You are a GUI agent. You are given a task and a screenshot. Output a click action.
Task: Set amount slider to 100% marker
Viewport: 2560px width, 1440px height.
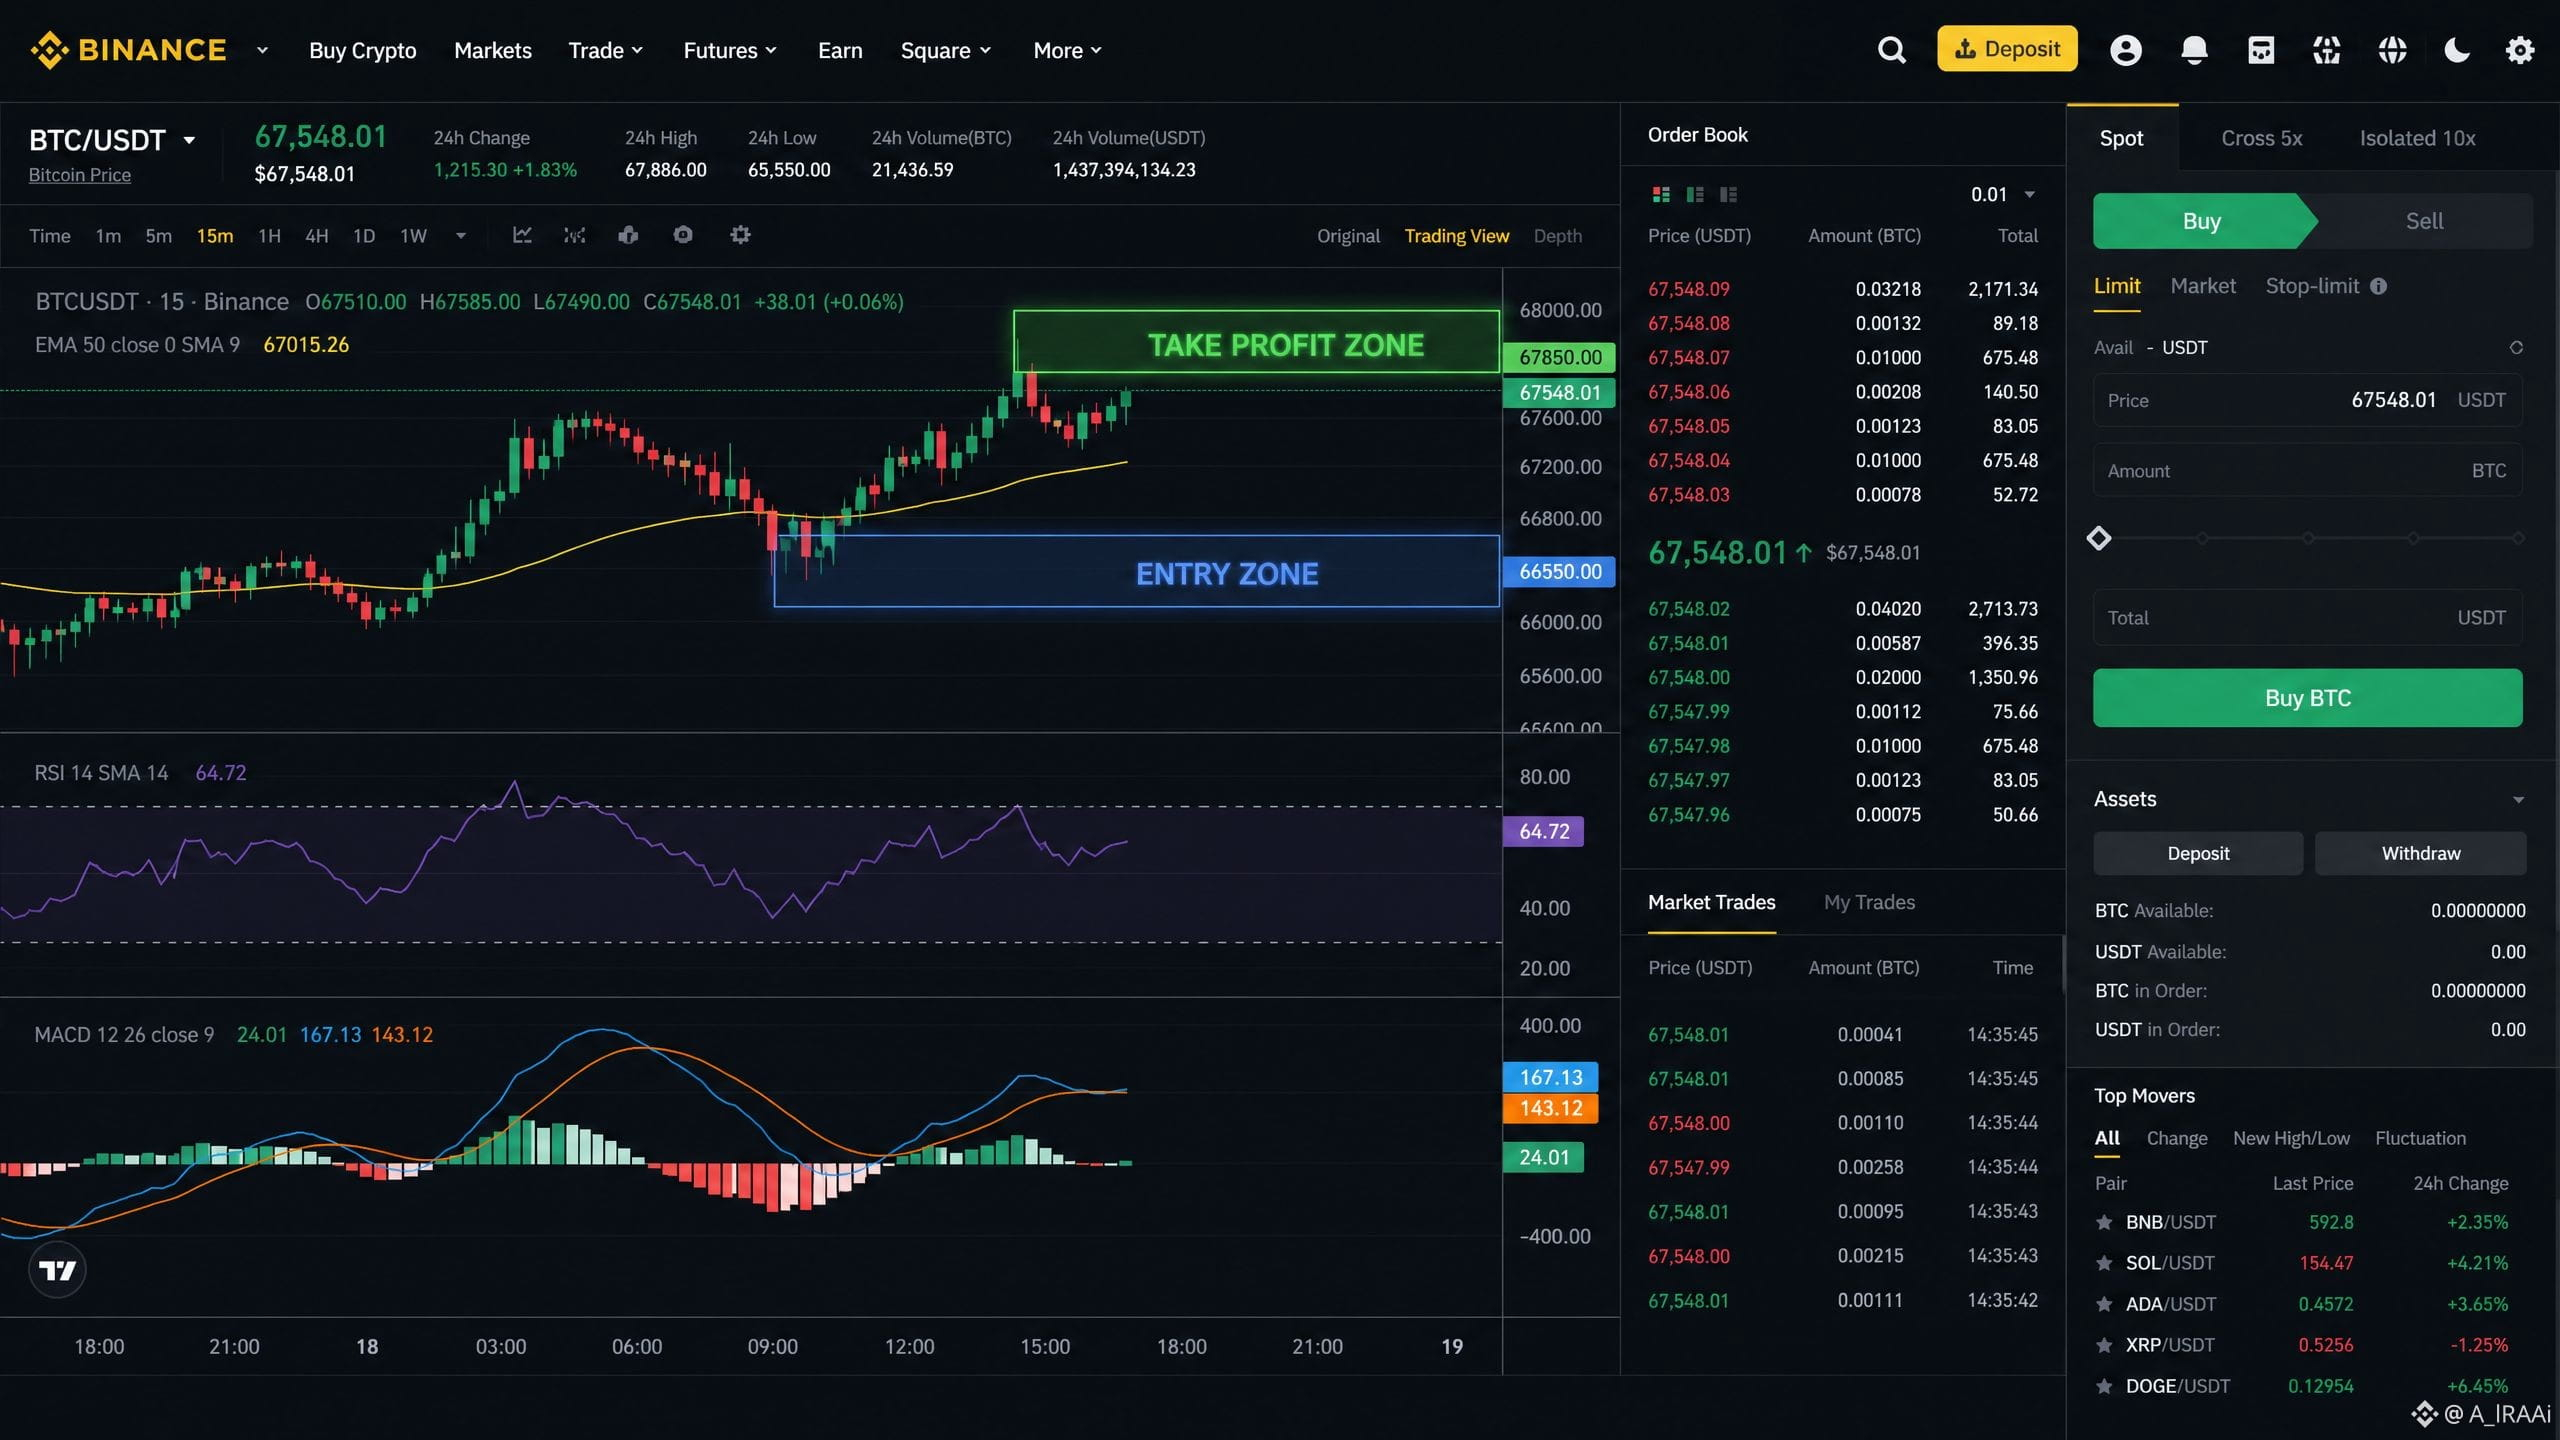2518,538
